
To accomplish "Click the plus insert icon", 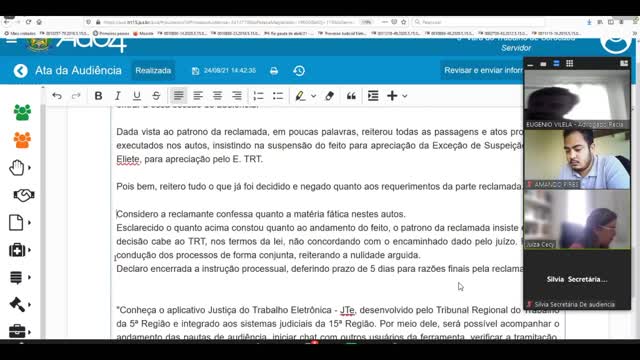I will tap(392, 96).
